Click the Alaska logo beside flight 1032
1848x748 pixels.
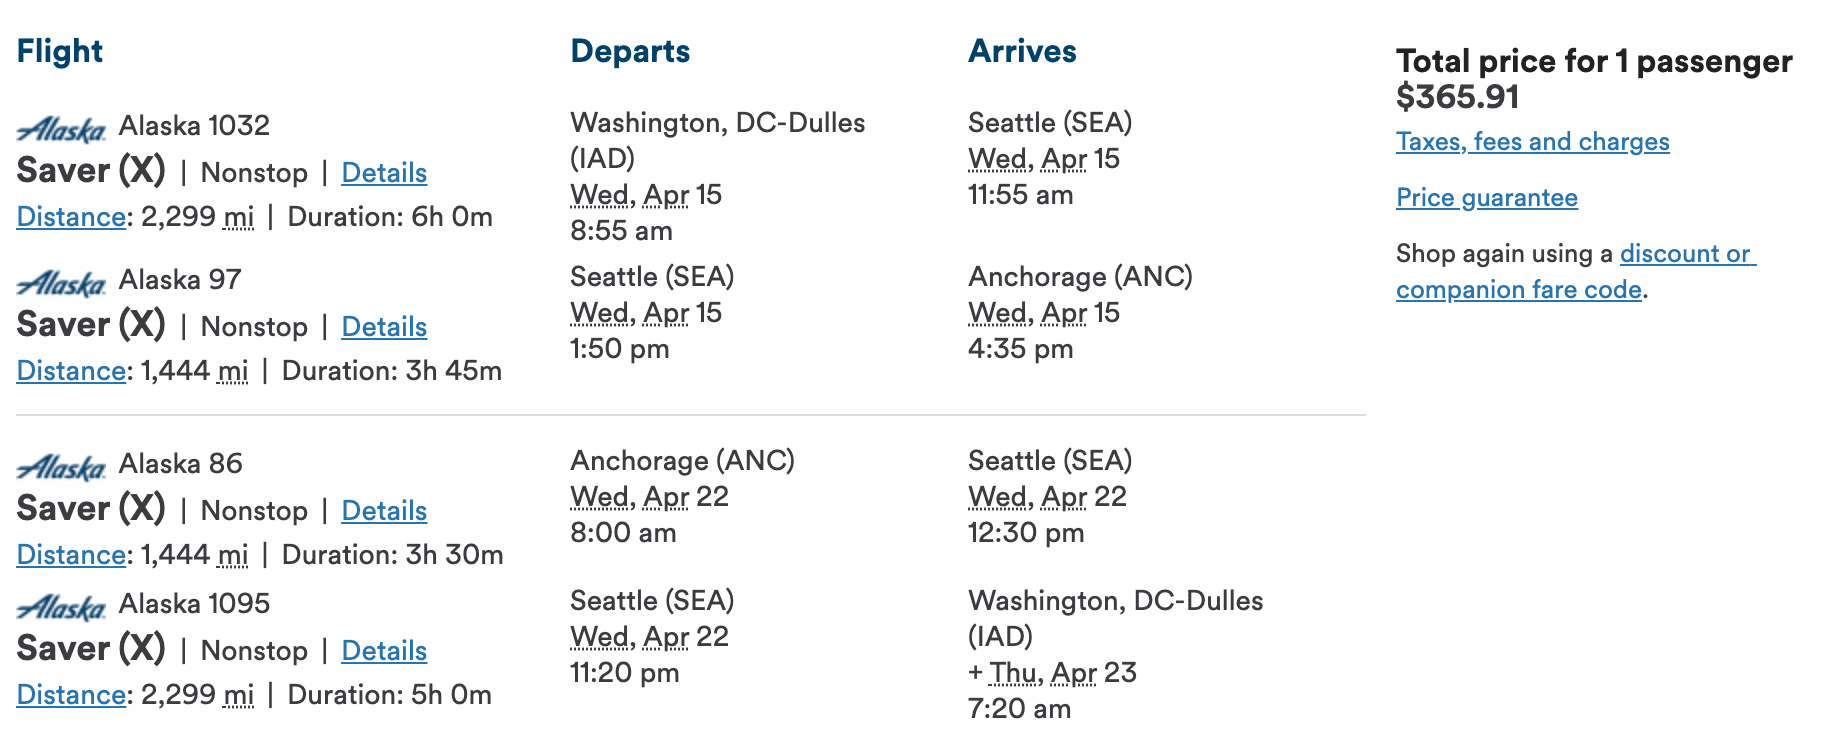point(62,129)
